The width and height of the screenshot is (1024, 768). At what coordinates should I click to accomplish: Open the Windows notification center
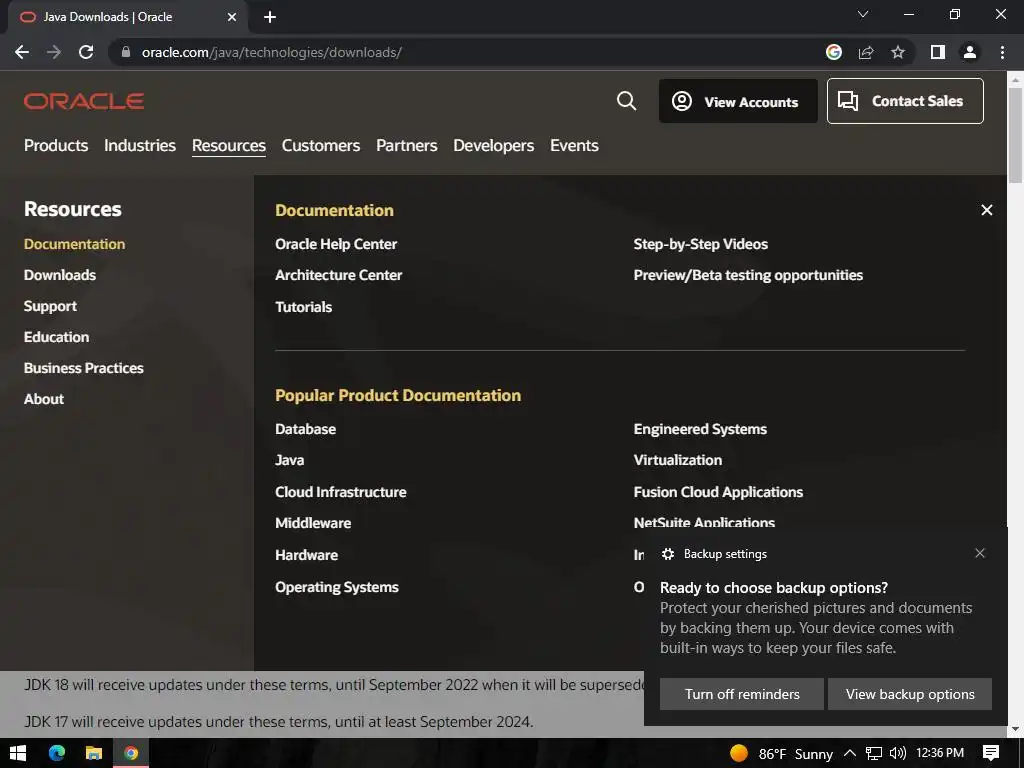(x=991, y=753)
